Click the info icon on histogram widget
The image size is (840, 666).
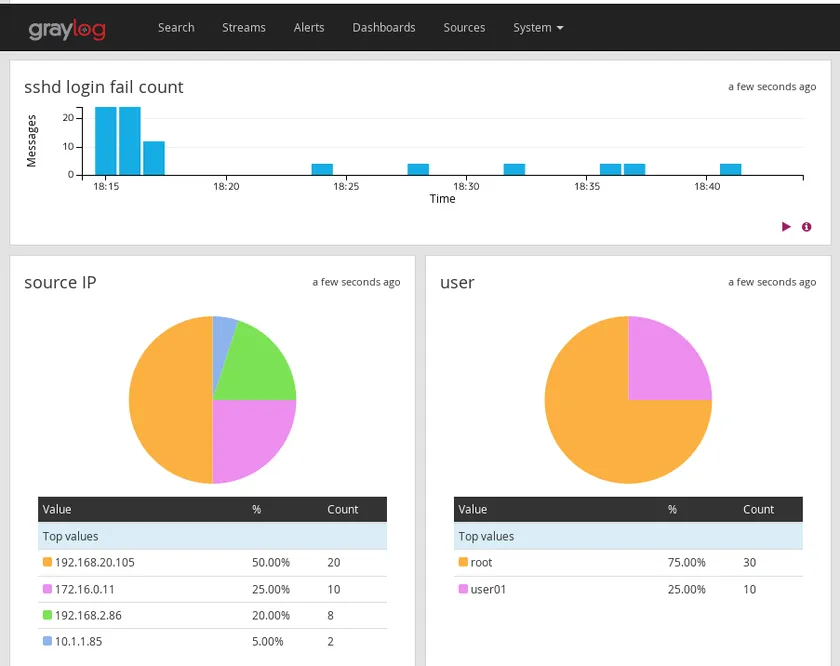pos(807,227)
